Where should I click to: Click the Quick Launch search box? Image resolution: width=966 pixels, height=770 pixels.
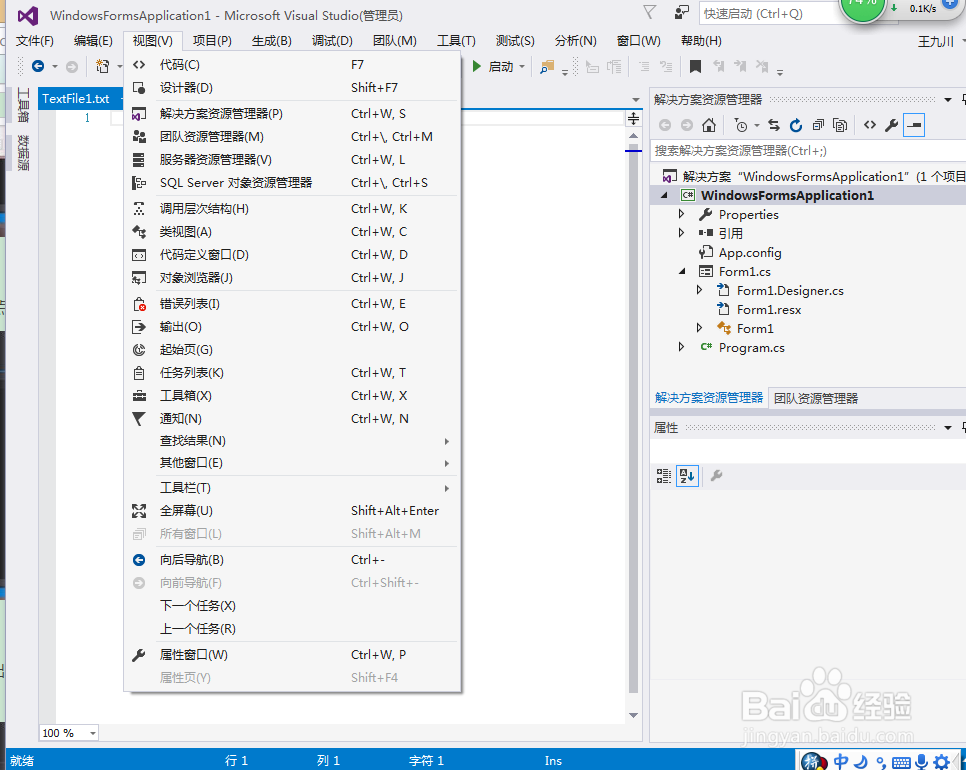click(769, 14)
